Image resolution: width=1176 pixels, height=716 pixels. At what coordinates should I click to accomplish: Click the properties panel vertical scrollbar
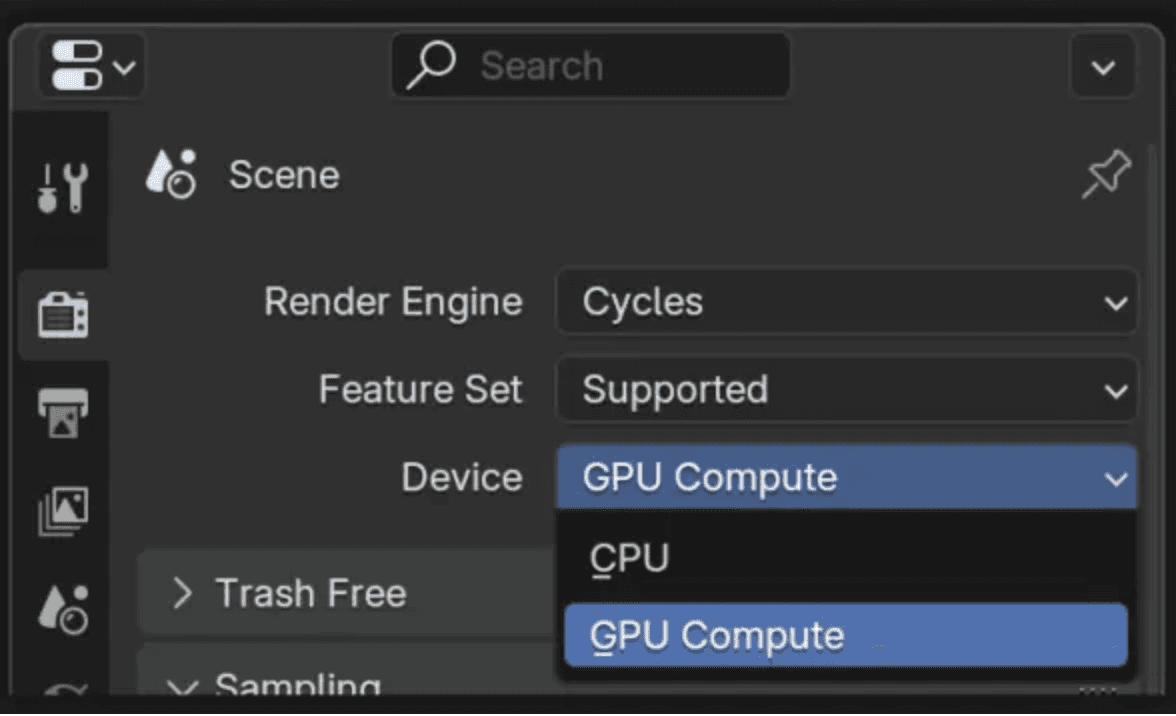pos(1148,420)
